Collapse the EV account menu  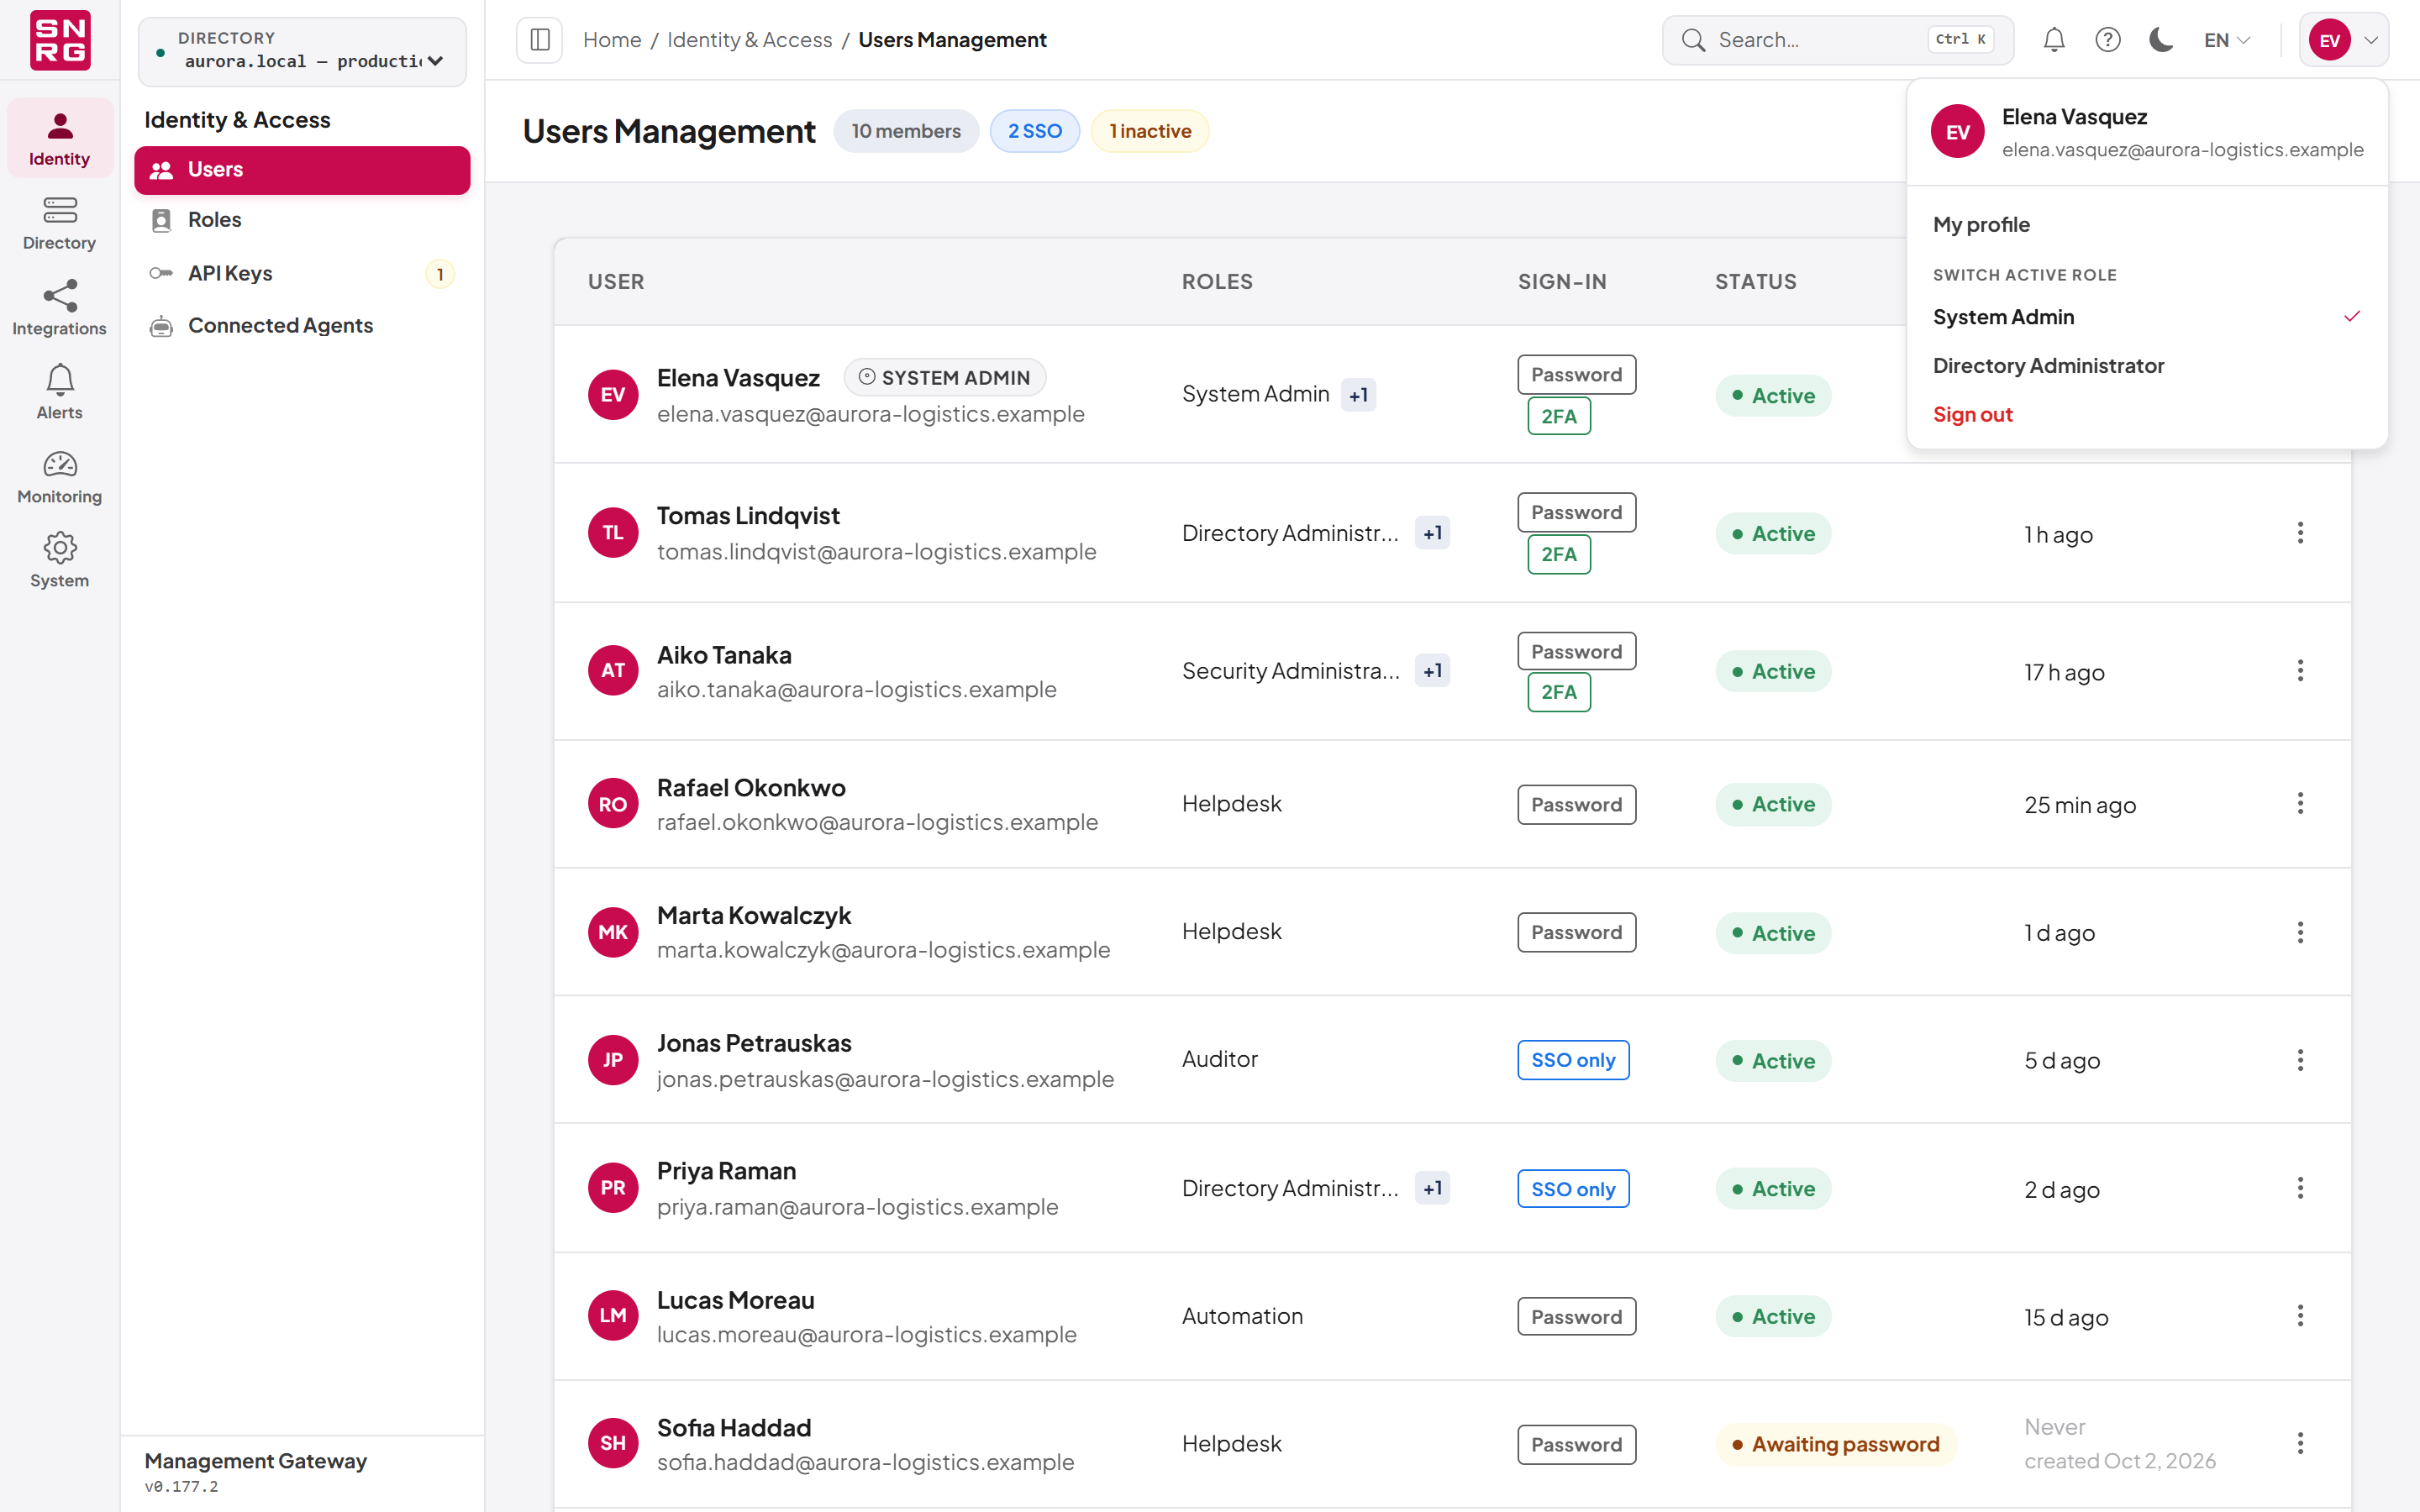point(2343,40)
